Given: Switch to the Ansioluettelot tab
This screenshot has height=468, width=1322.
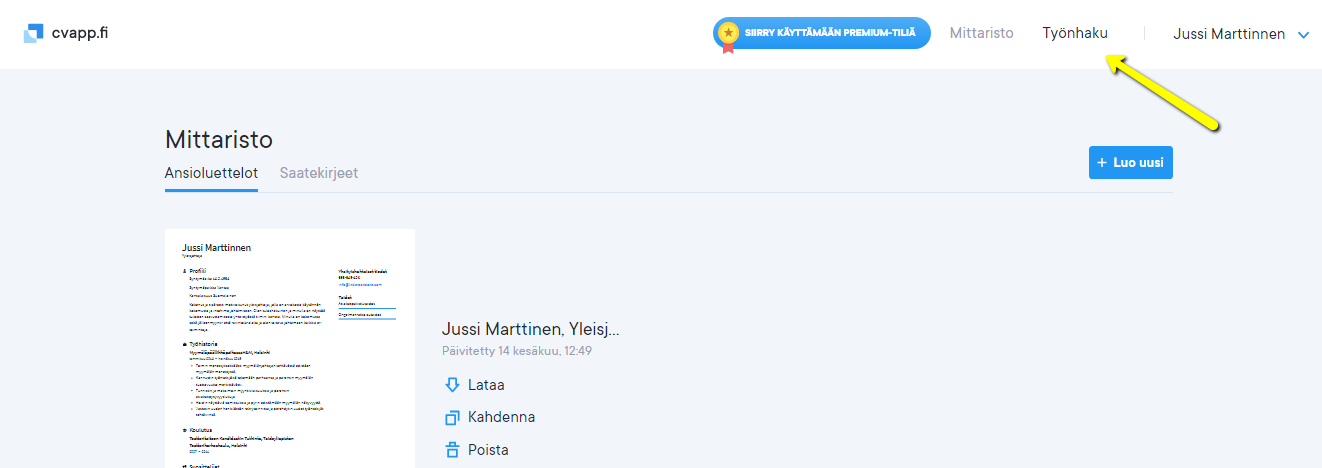Looking at the screenshot, I should (x=211, y=173).
